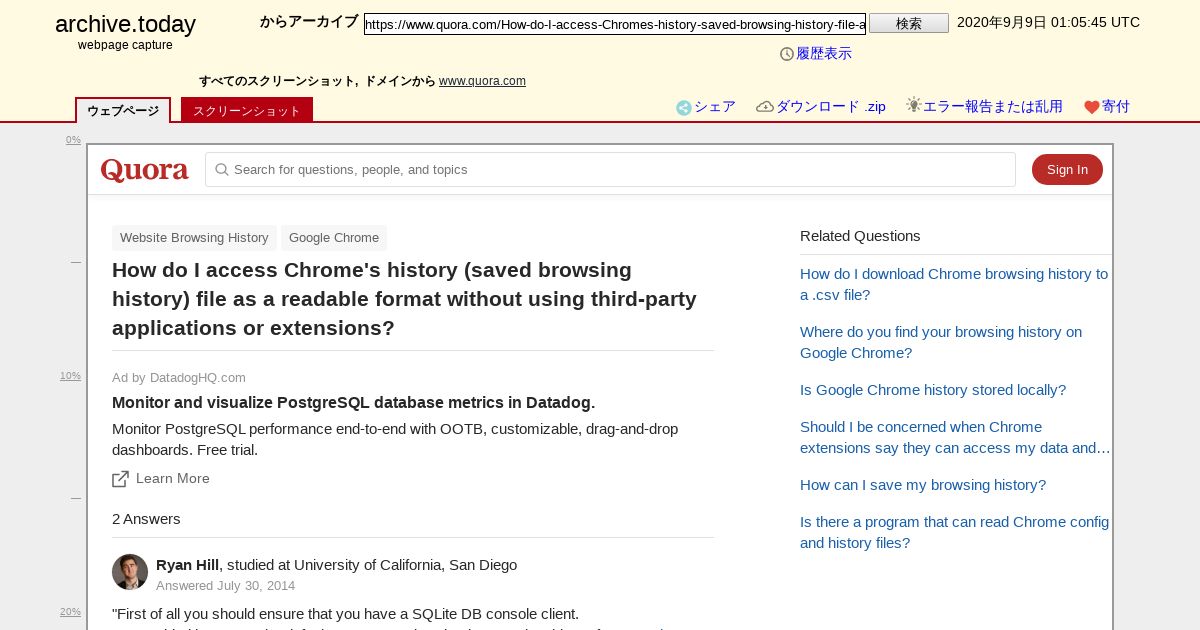The image size is (1200, 630).
Task: Click Answered July 30, 2014 timestamp
Action: [225, 586]
